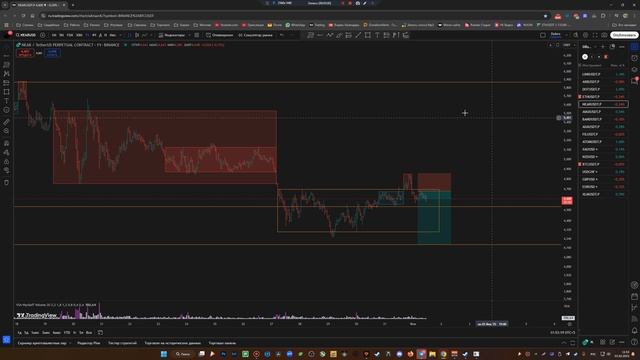Click the Опубликовать publish button
640x360 pixels.
tap(624, 35)
